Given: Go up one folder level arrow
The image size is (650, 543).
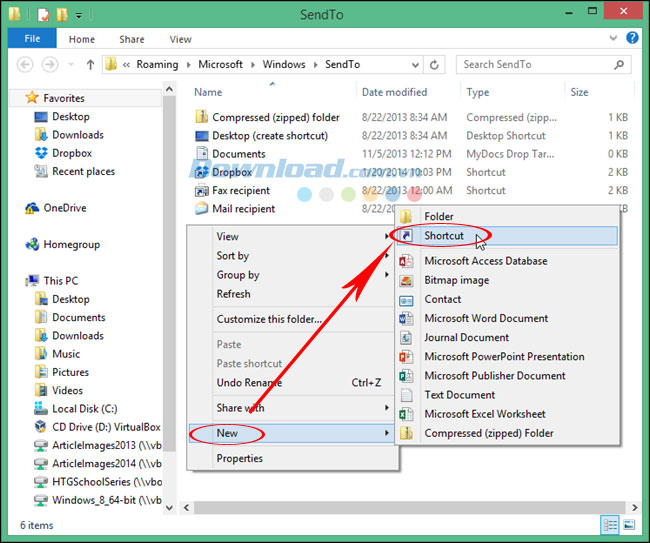Looking at the screenshot, I should [x=90, y=65].
